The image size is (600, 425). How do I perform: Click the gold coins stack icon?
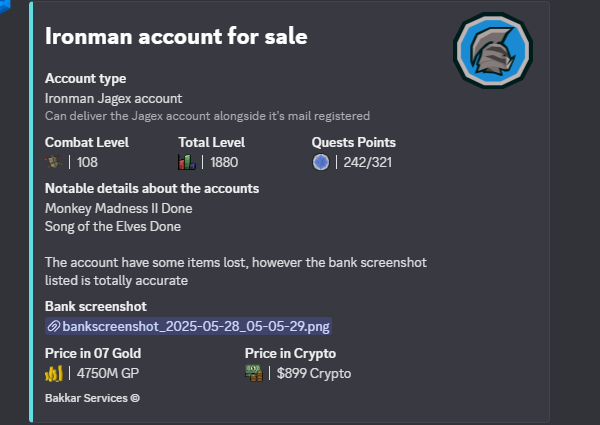click(54, 373)
